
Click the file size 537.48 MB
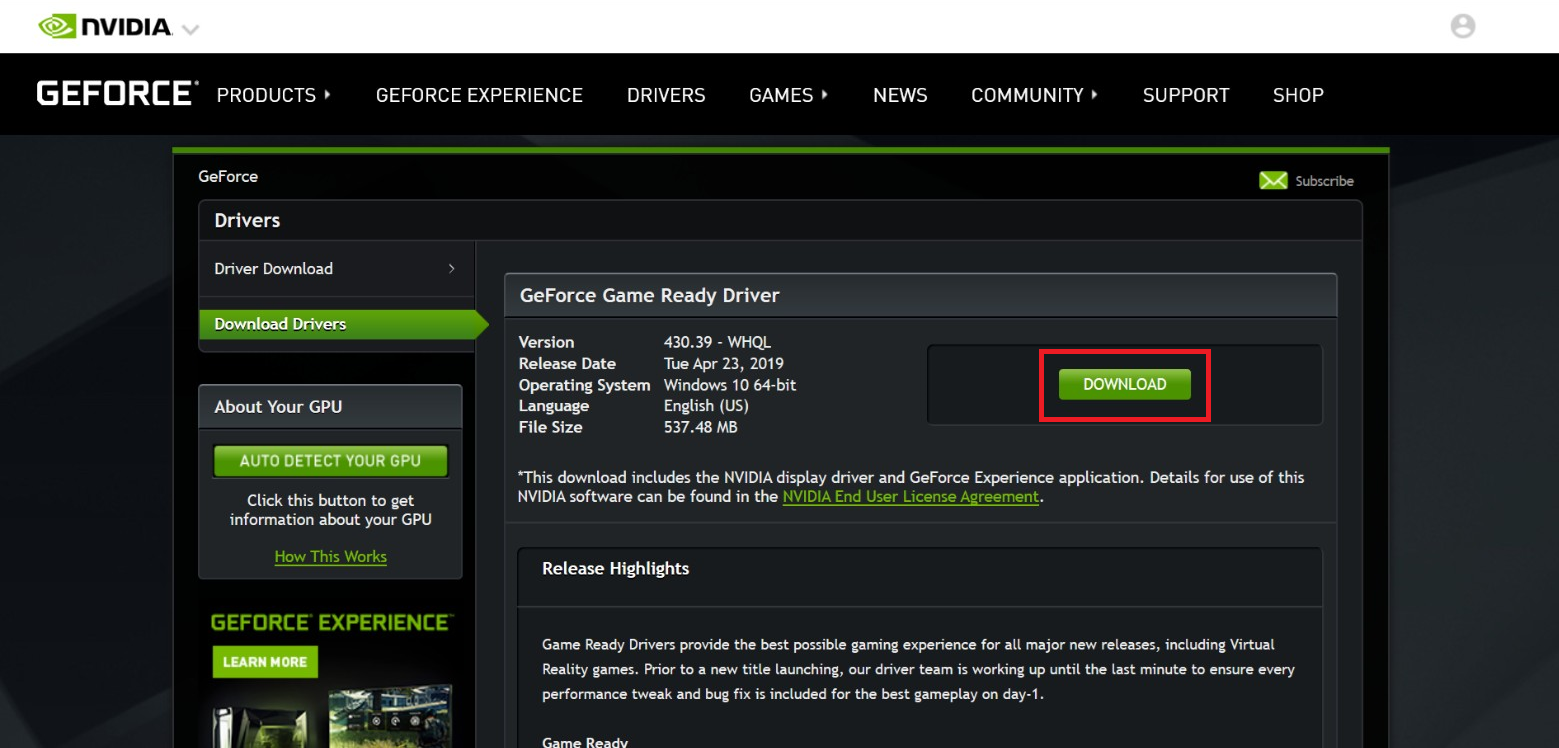click(x=700, y=427)
